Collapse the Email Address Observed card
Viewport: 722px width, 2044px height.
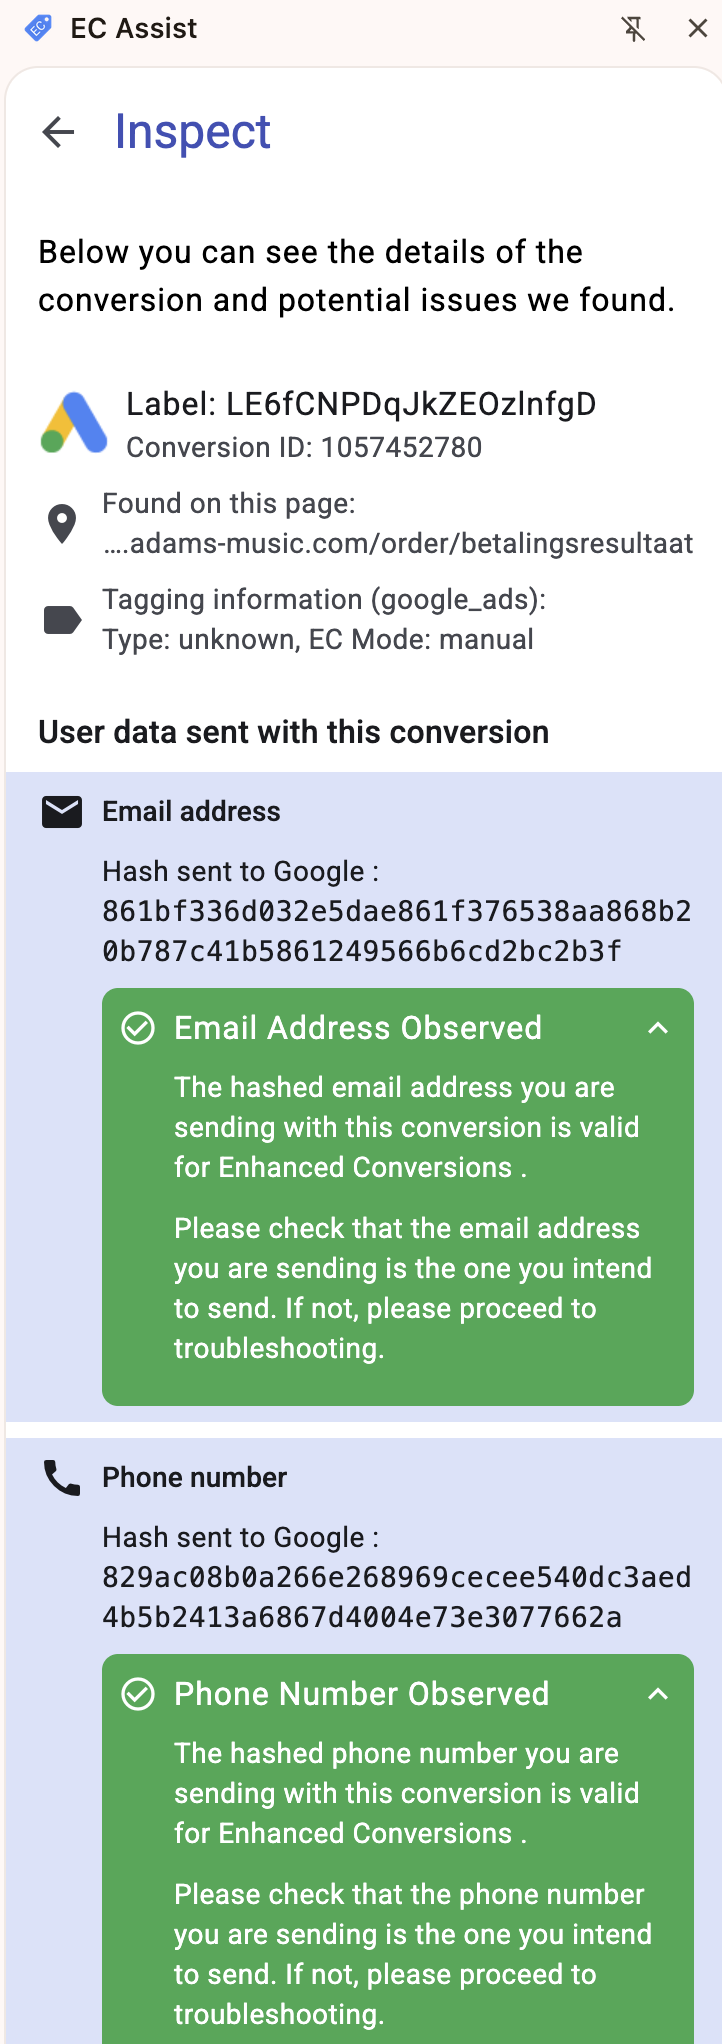pyautogui.click(x=658, y=1028)
